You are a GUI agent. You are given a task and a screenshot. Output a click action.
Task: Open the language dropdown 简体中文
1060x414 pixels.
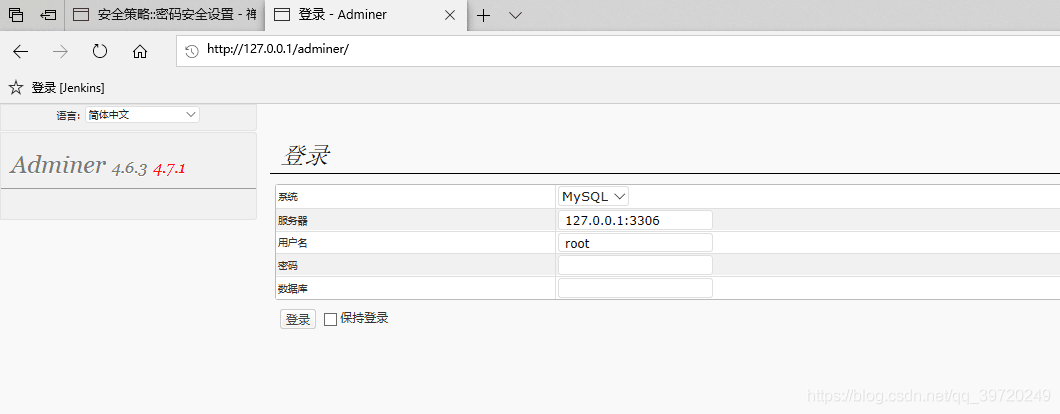click(143, 115)
